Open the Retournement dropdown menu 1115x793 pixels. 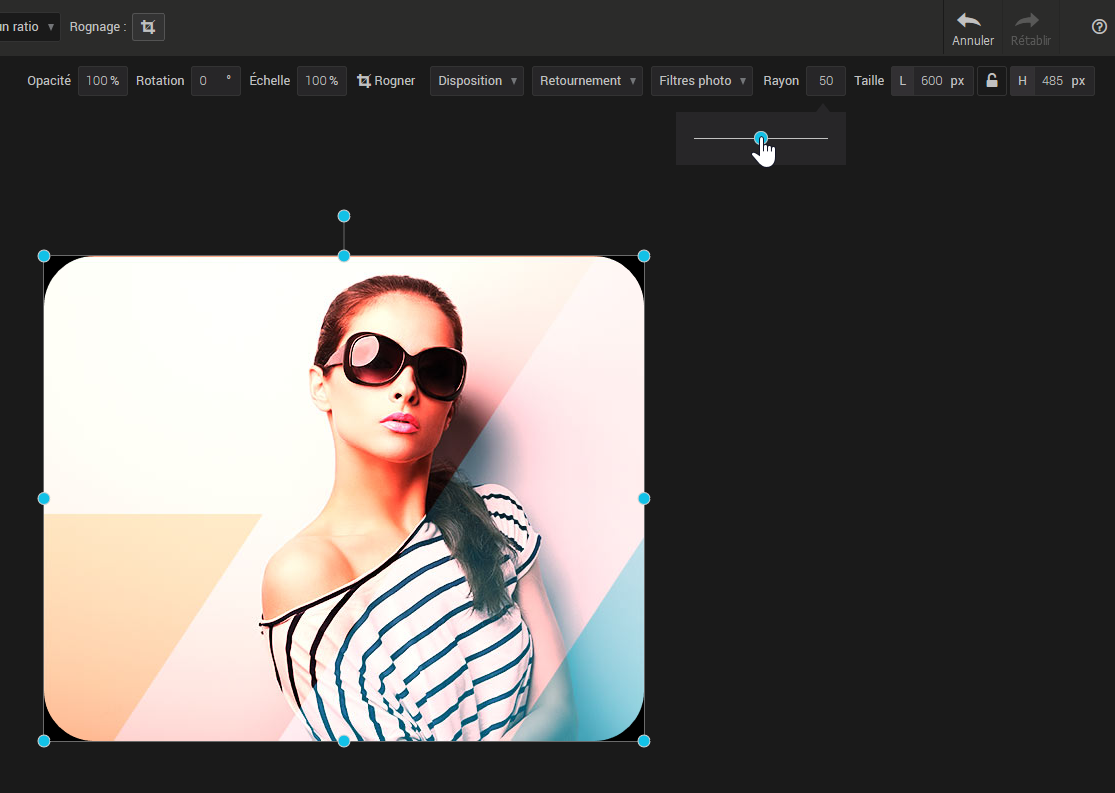(587, 81)
